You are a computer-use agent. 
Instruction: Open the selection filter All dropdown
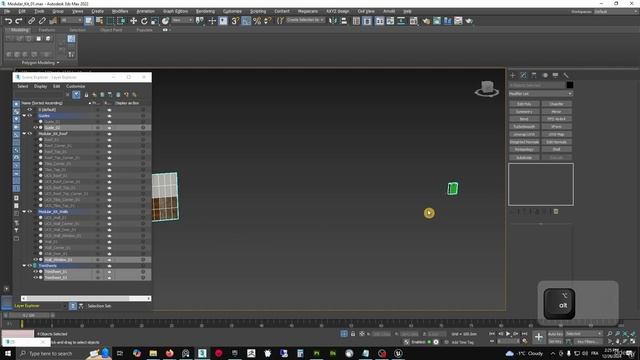71,20
